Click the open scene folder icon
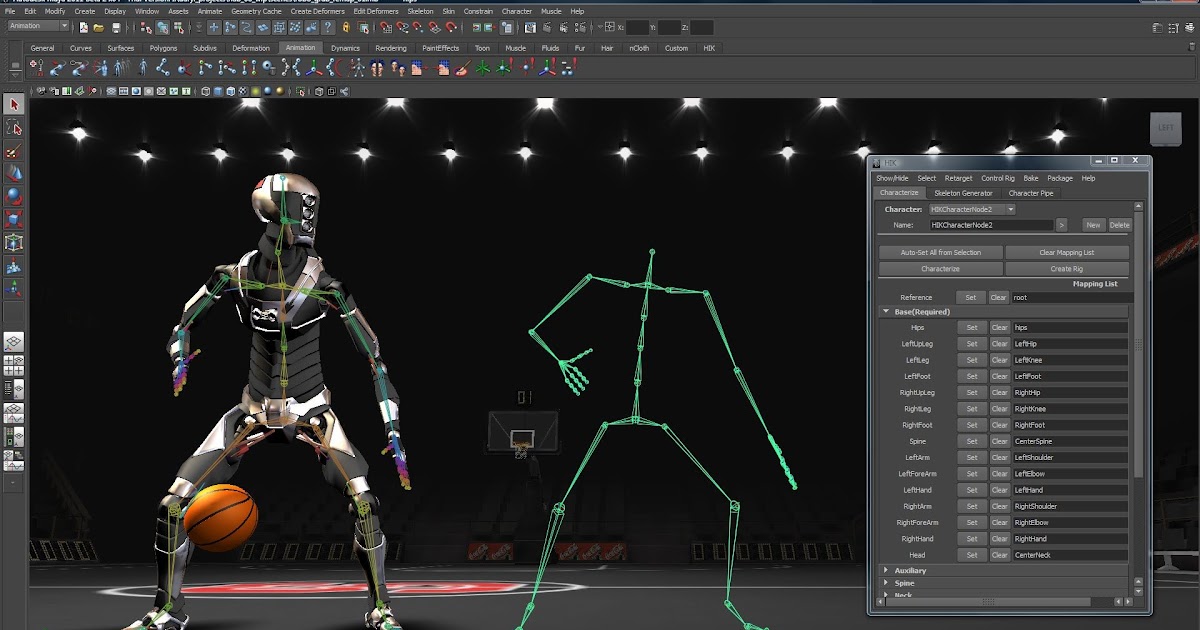The image size is (1200, 630). (97, 27)
